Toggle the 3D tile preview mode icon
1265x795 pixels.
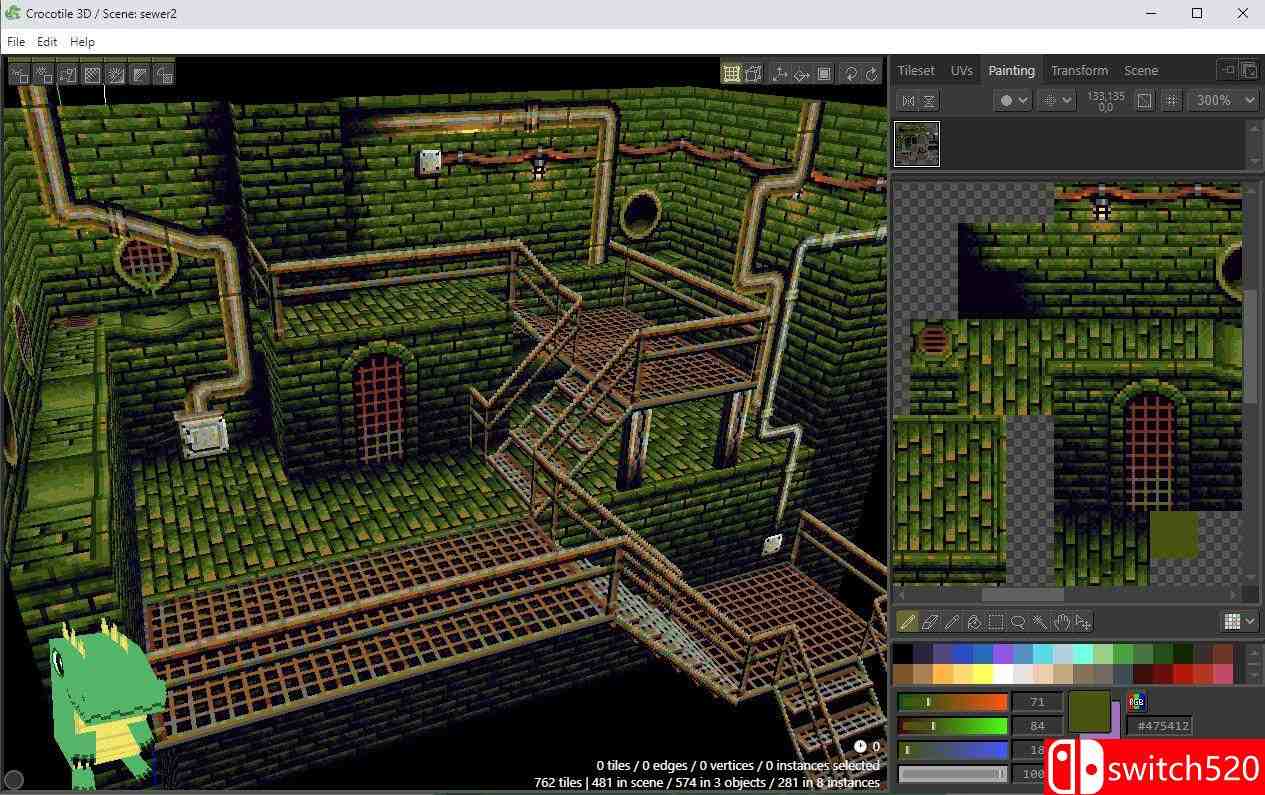(x=754, y=73)
